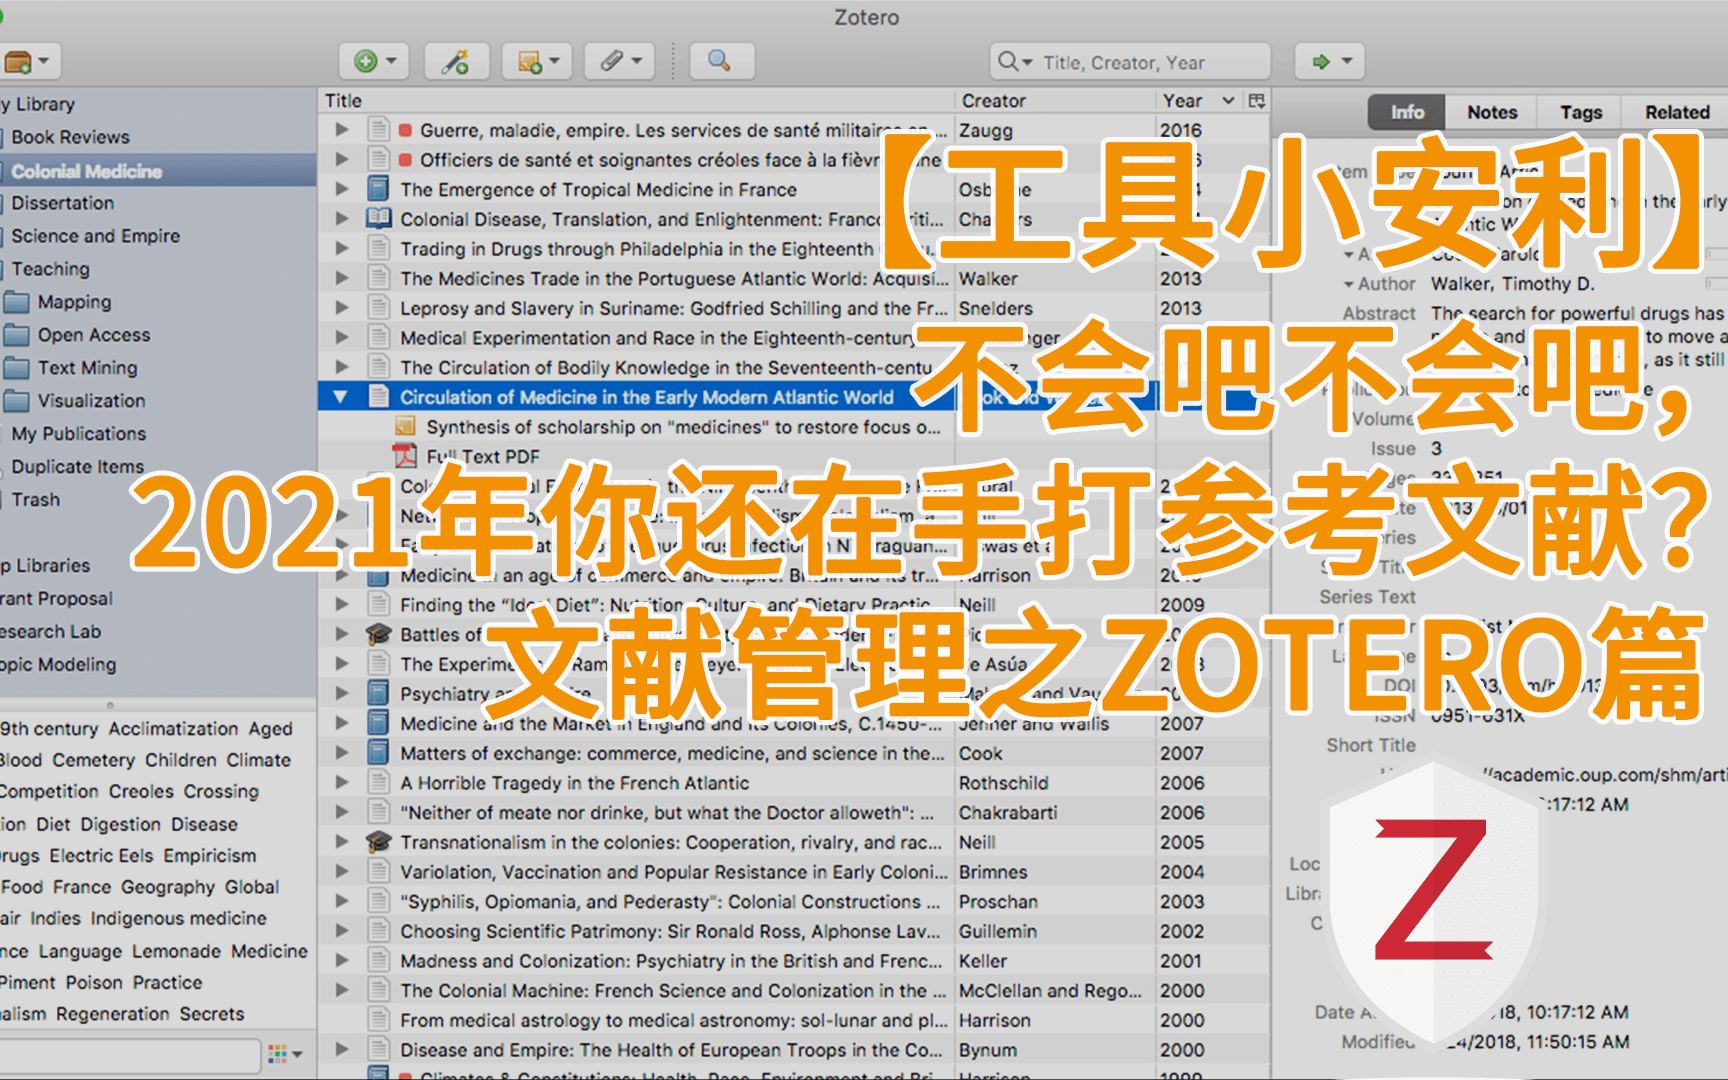Filter by the Regeneration tag

pyautogui.click(x=112, y=1014)
